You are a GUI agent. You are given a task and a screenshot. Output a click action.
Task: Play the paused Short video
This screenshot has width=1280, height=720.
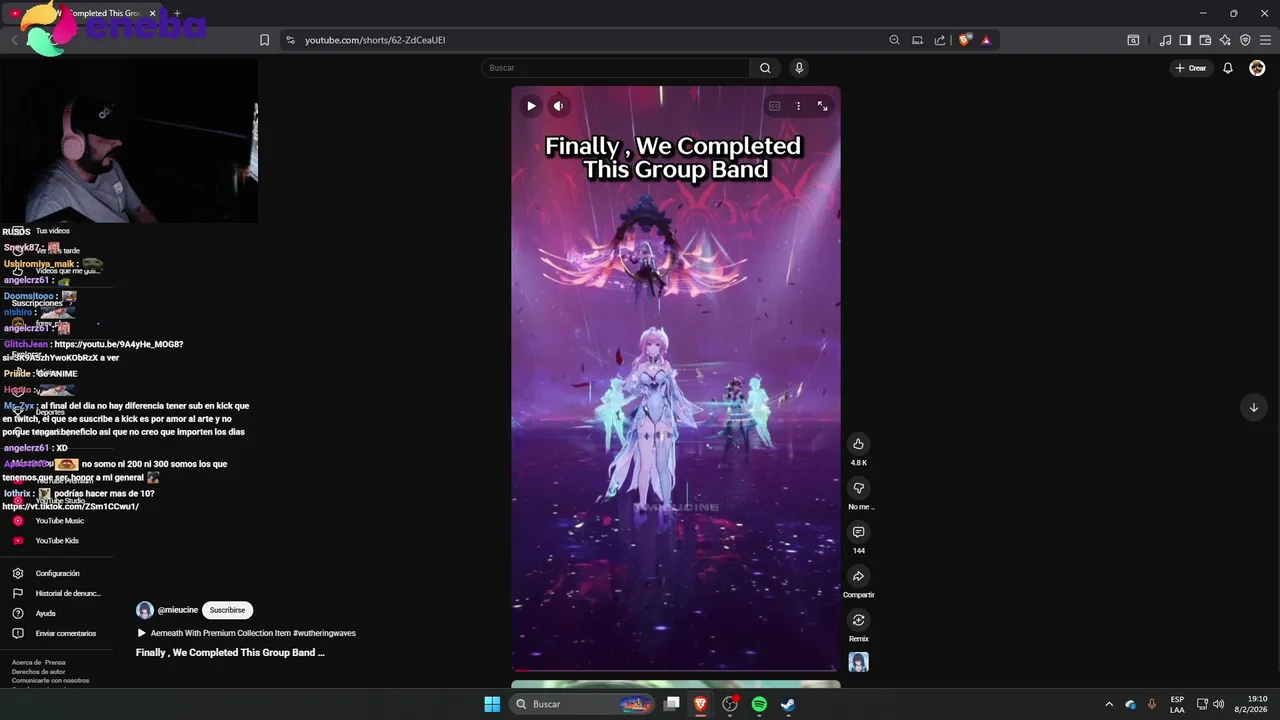531,106
